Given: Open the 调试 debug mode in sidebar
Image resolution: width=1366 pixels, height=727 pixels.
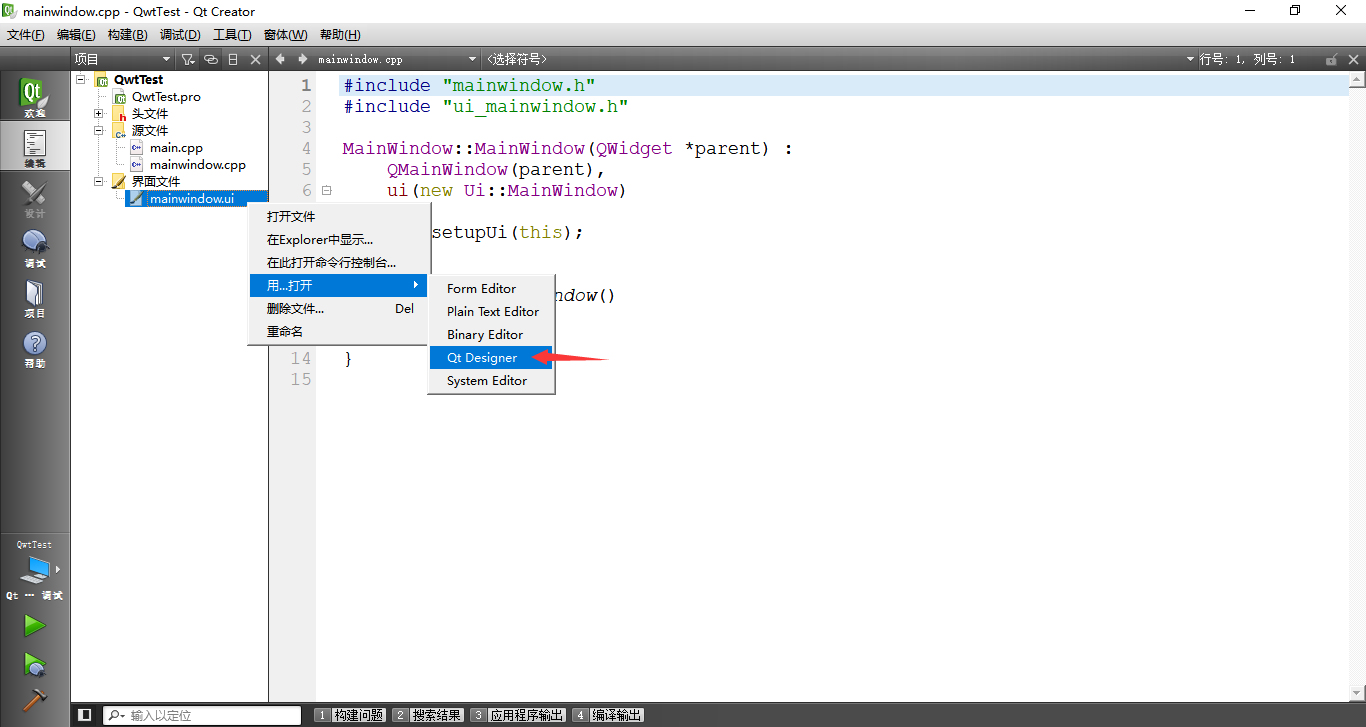Looking at the screenshot, I should (34, 248).
